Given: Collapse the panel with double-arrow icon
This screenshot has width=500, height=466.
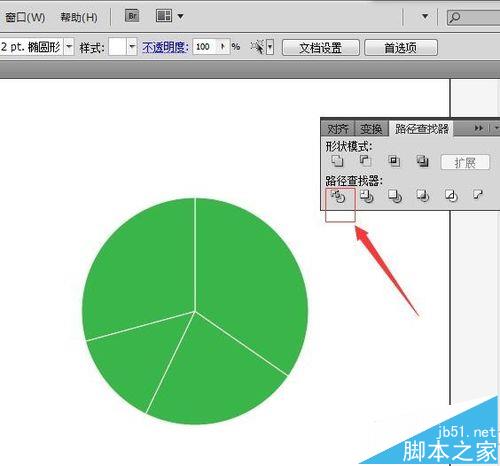Looking at the screenshot, I should (479, 128).
